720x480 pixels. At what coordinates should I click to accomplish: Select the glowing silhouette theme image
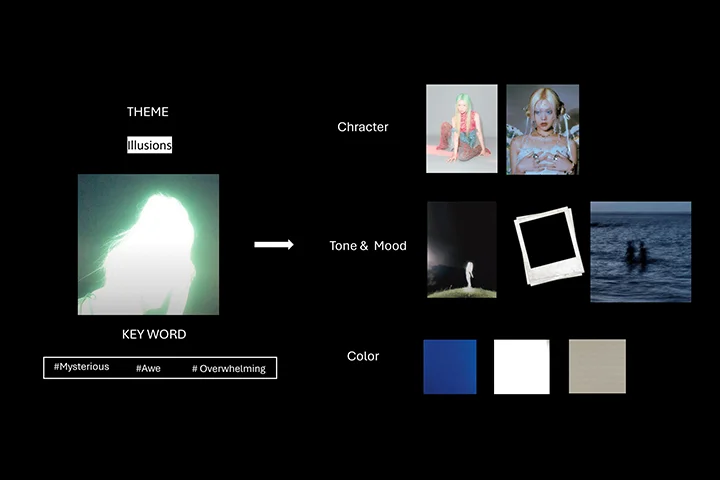148,244
